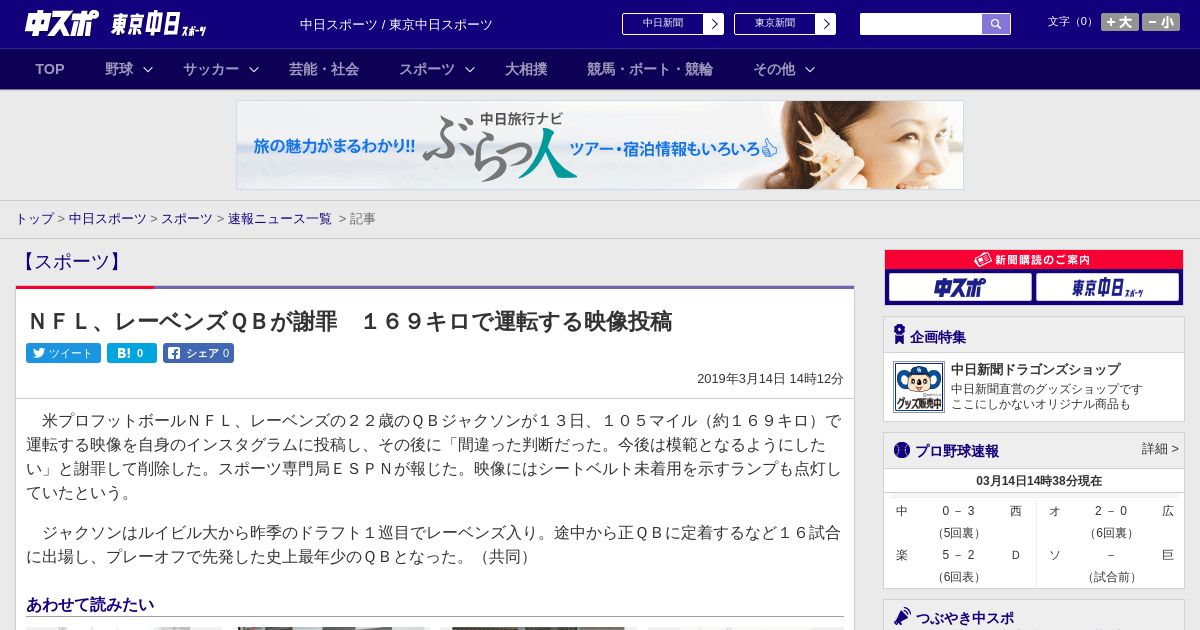
Task: Select the ソ - 巨 pre-game cell
Action: click(x=1111, y=565)
